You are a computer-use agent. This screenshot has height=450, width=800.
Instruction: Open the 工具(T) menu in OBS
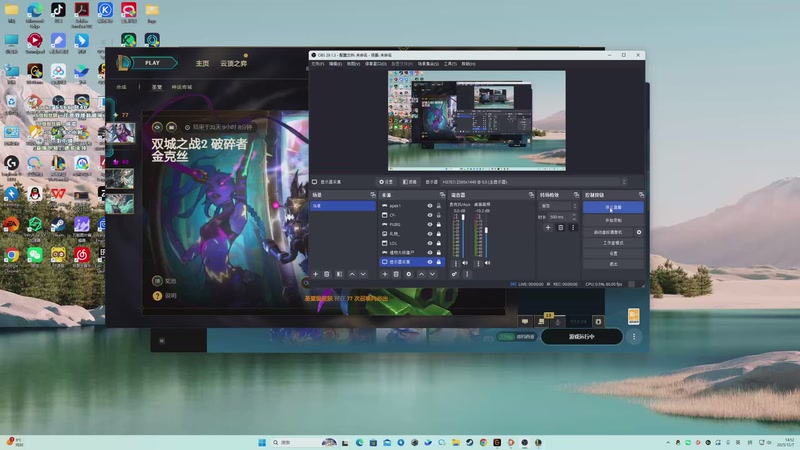450,64
